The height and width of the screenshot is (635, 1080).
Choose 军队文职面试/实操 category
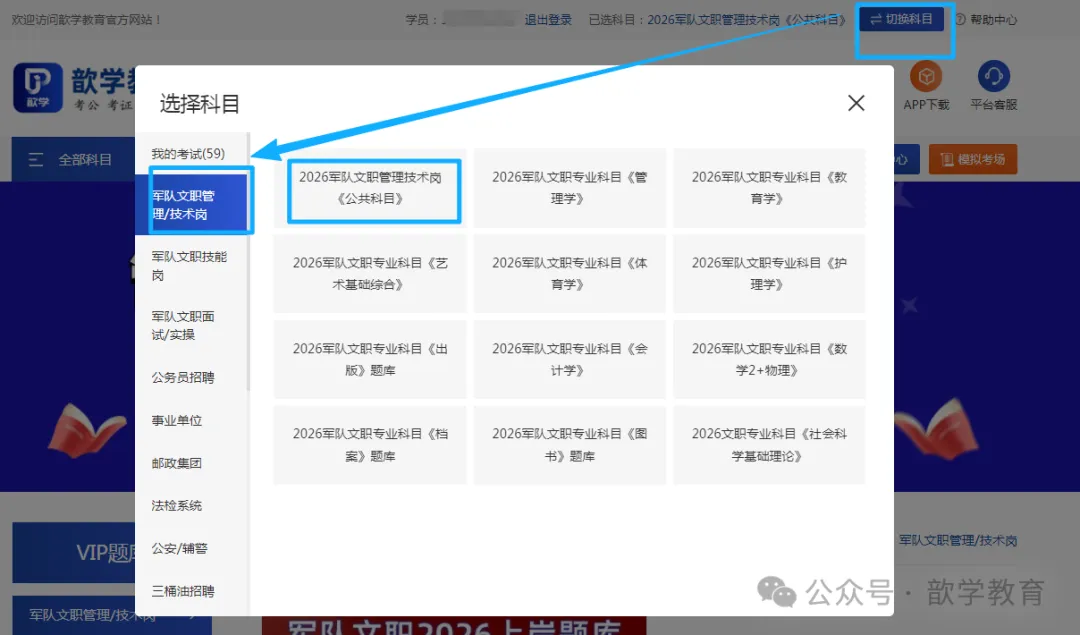[x=183, y=325]
